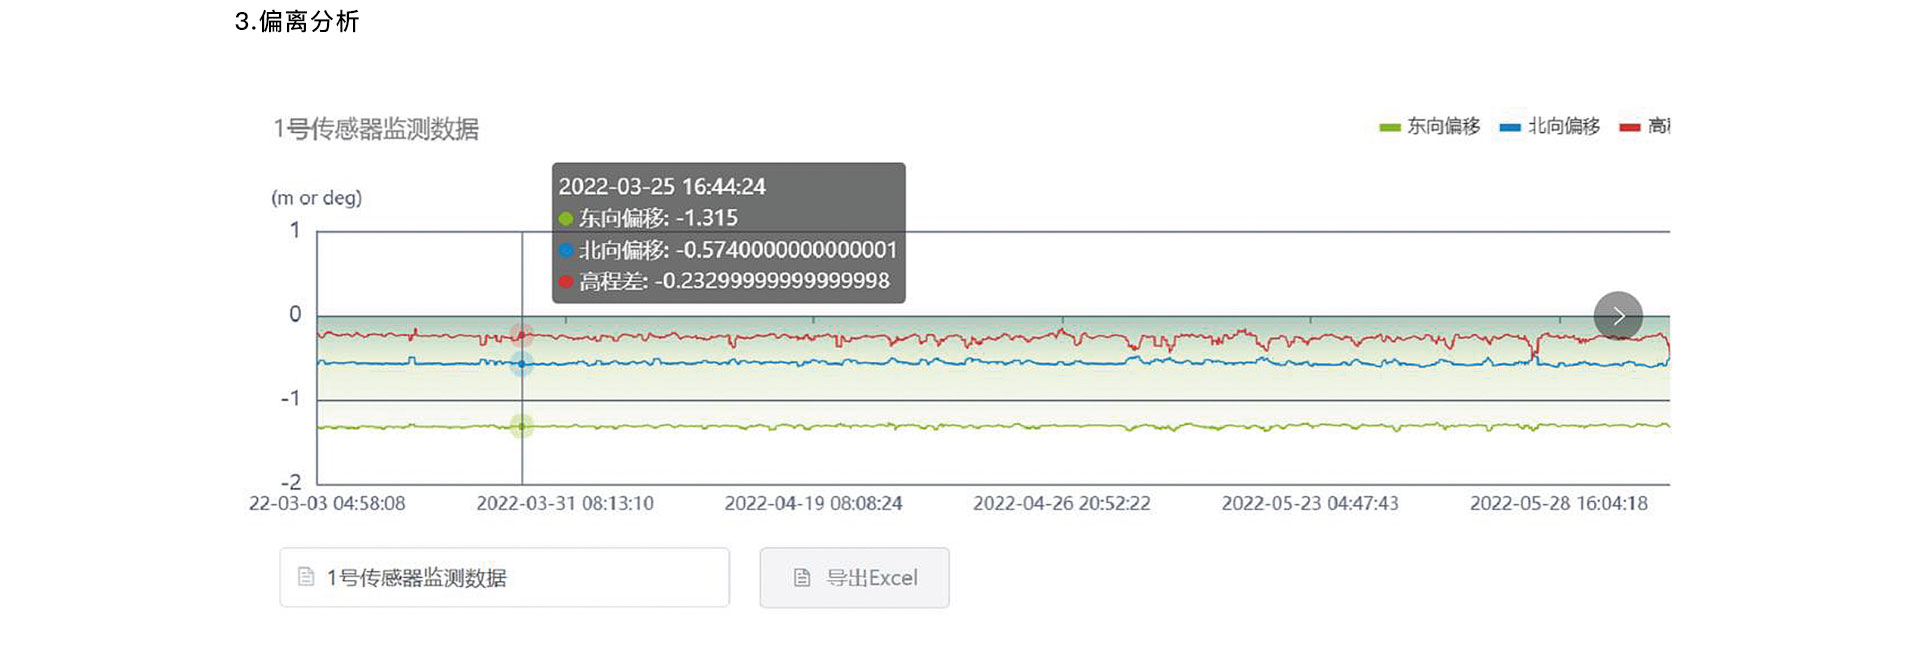The height and width of the screenshot is (652, 1920).
Task: Open the 1号传感器监测数据 button below chart
Action: [504, 577]
